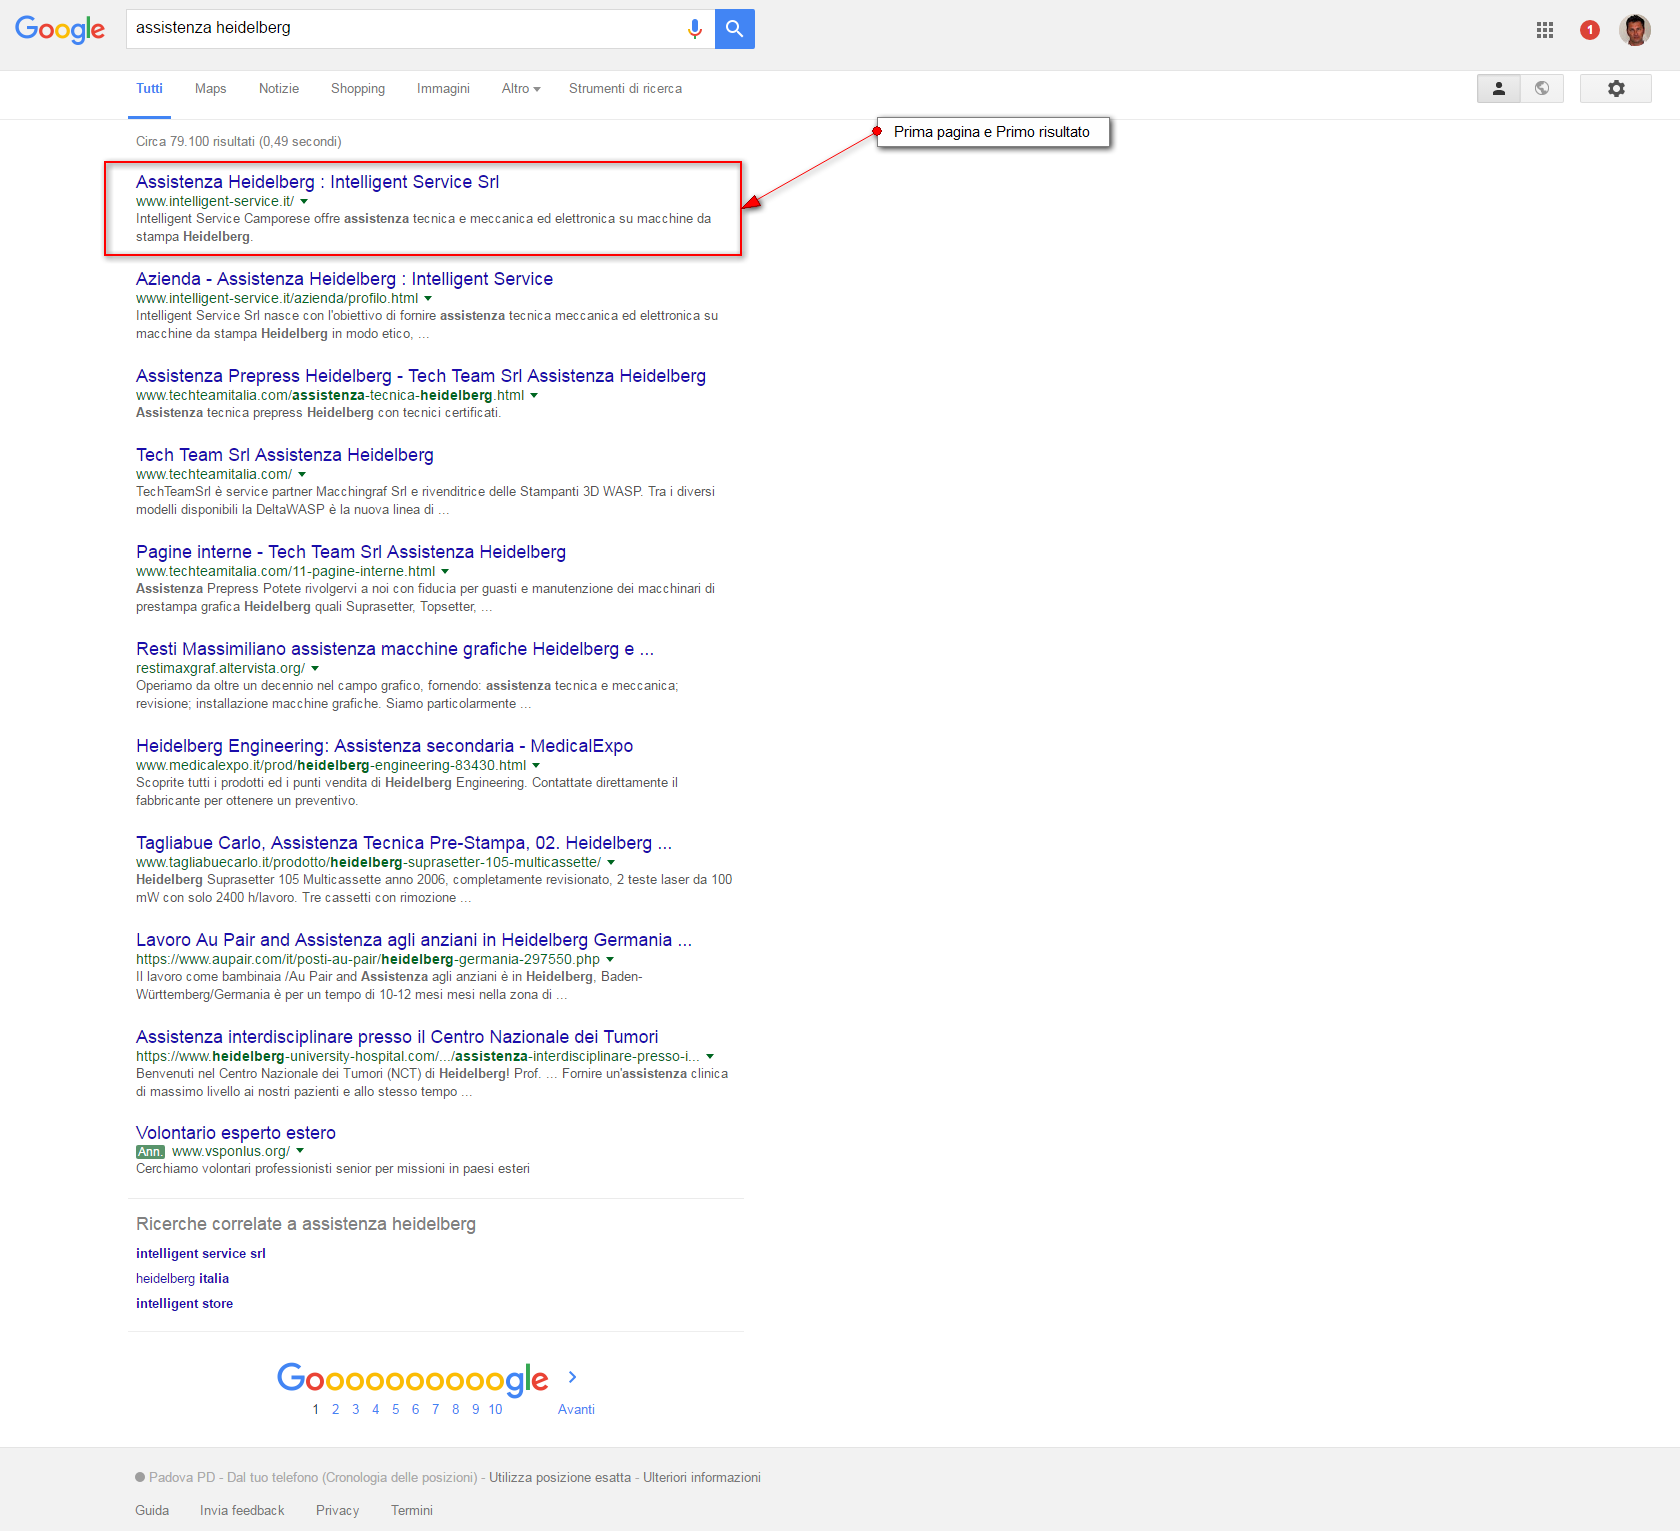This screenshot has height=1531, width=1680.
Task: Open the settings gear icon
Action: (1616, 89)
